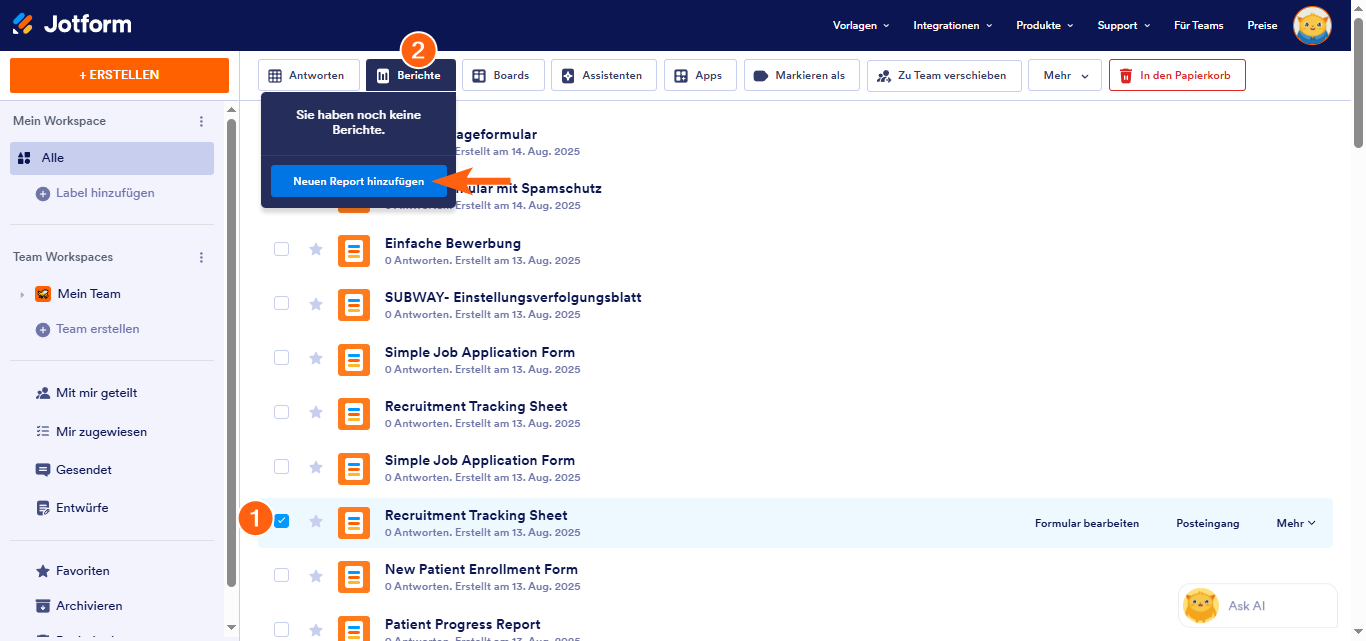This screenshot has width=1366, height=641.
Task: Check the Einfache Bewerbung form checkbox
Action: [282, 249]
